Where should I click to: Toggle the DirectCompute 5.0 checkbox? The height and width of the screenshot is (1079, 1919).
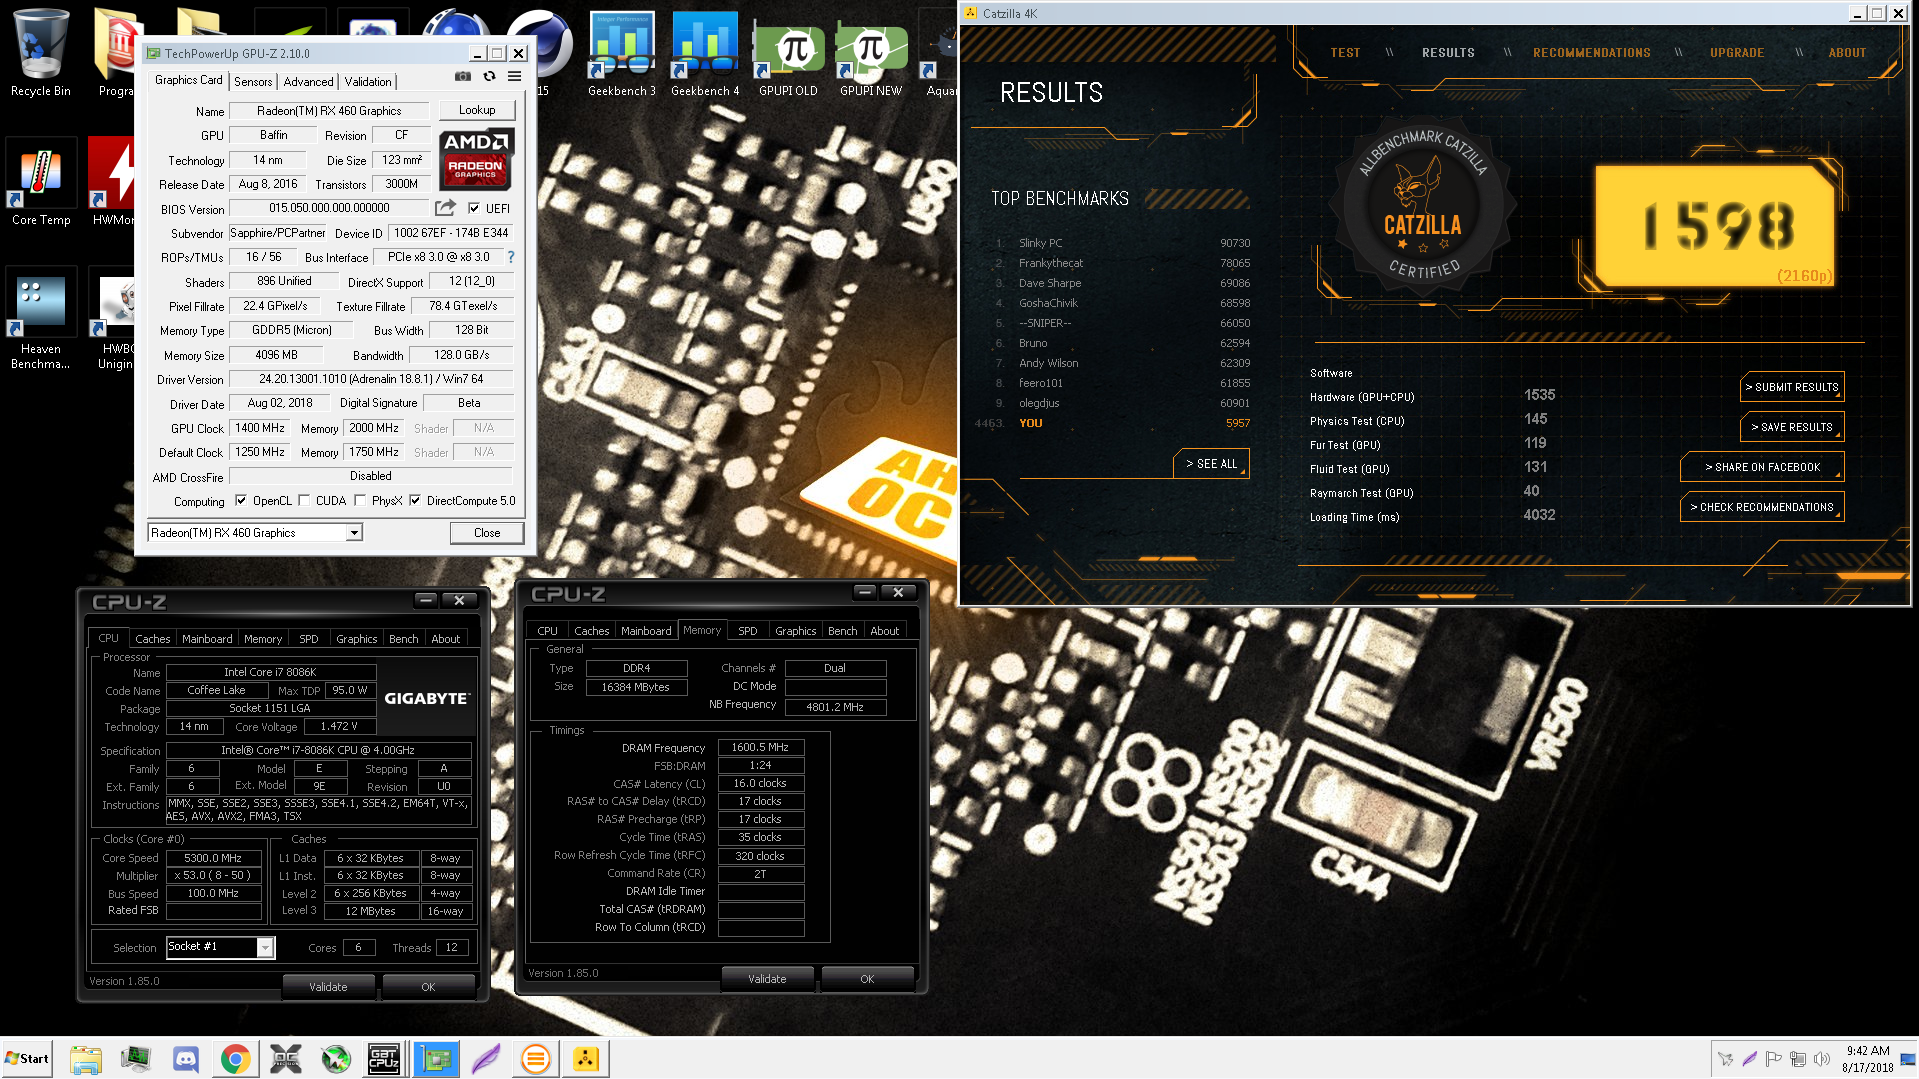click(x=415, y=501)
